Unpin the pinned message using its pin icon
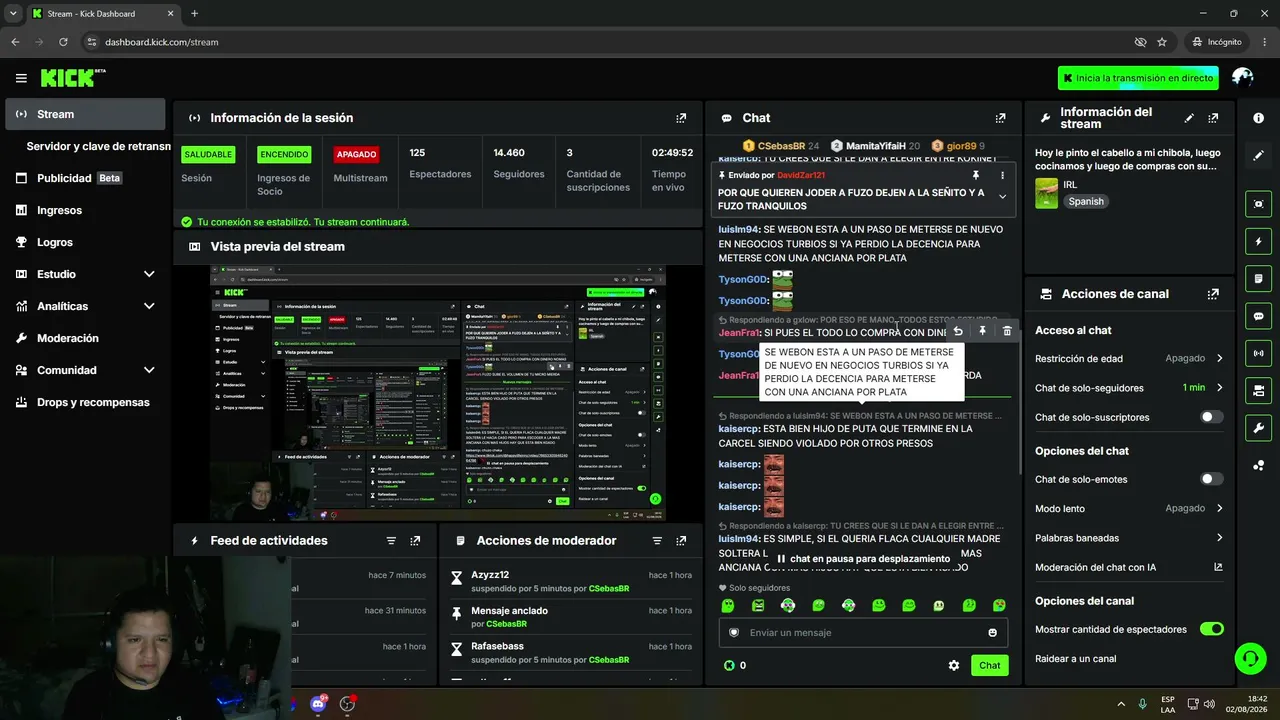The width and height of the screenshot is (1280, 720). (x=976, y=175)
